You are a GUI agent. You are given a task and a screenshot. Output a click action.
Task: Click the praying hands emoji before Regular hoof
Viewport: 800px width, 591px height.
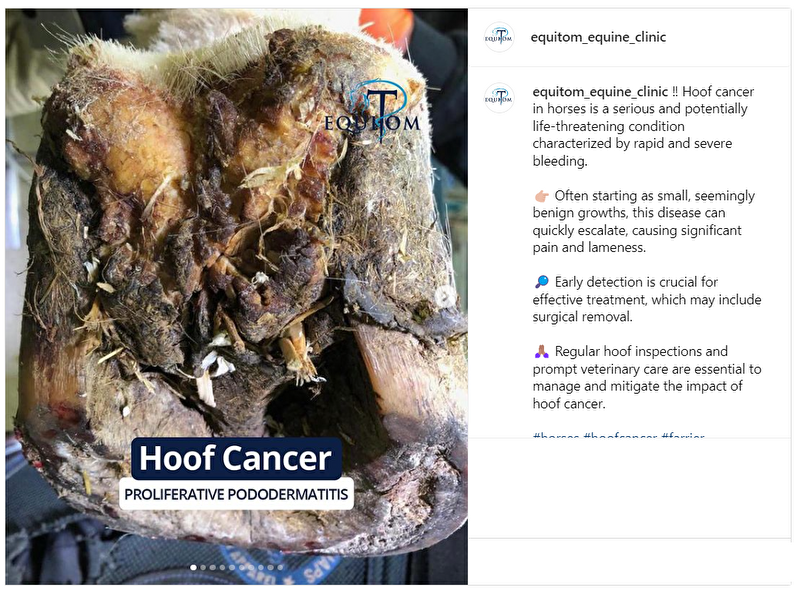click(x=542, y=351)
